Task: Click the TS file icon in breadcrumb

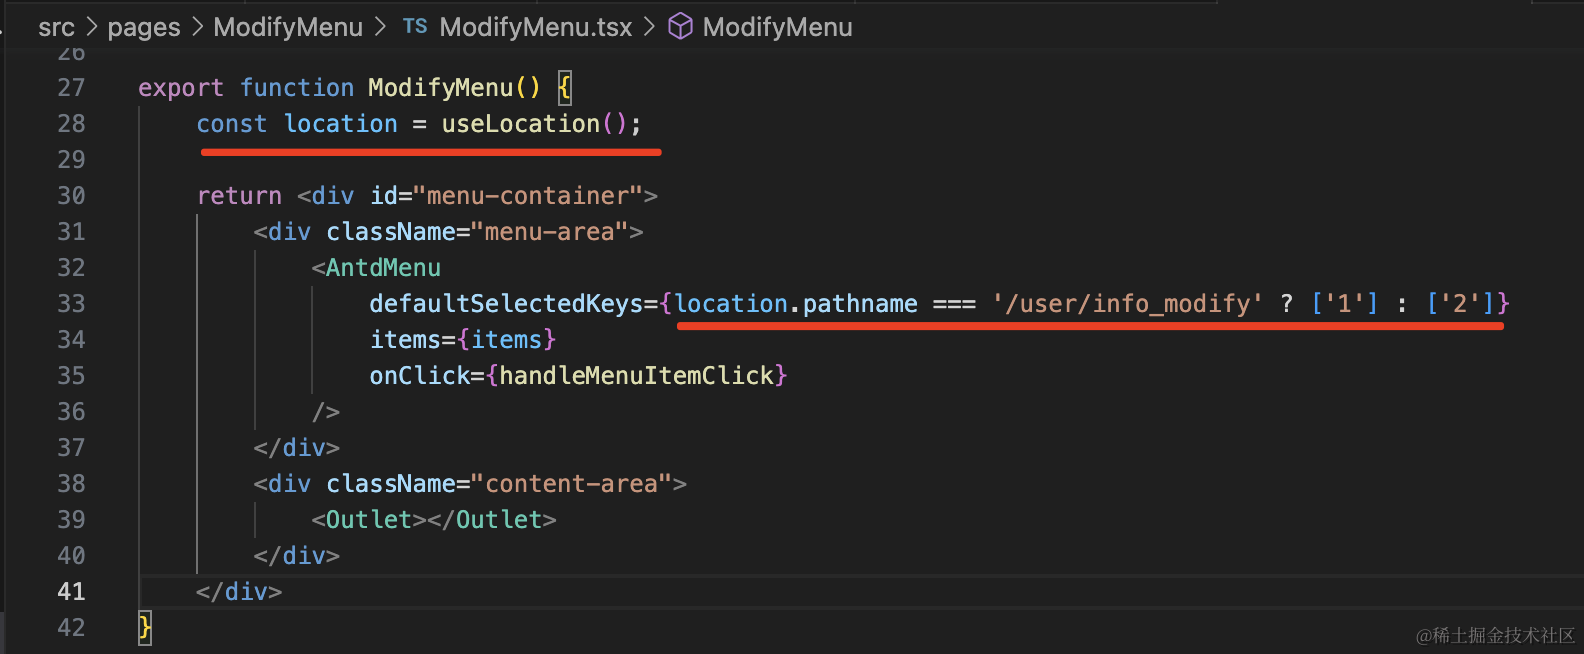Action: point(415,27)
